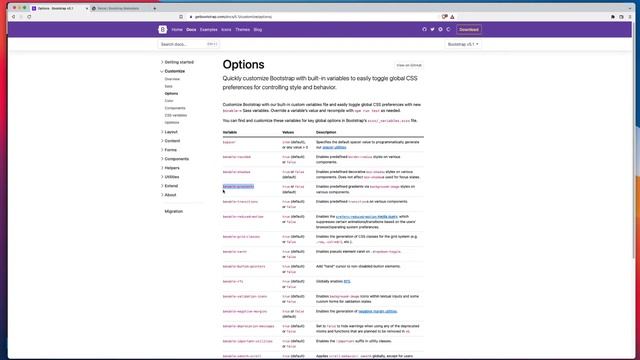Open the Docs nav item
Image resolution: width=640 pixels, height=360 pixels.
(191, 30)
